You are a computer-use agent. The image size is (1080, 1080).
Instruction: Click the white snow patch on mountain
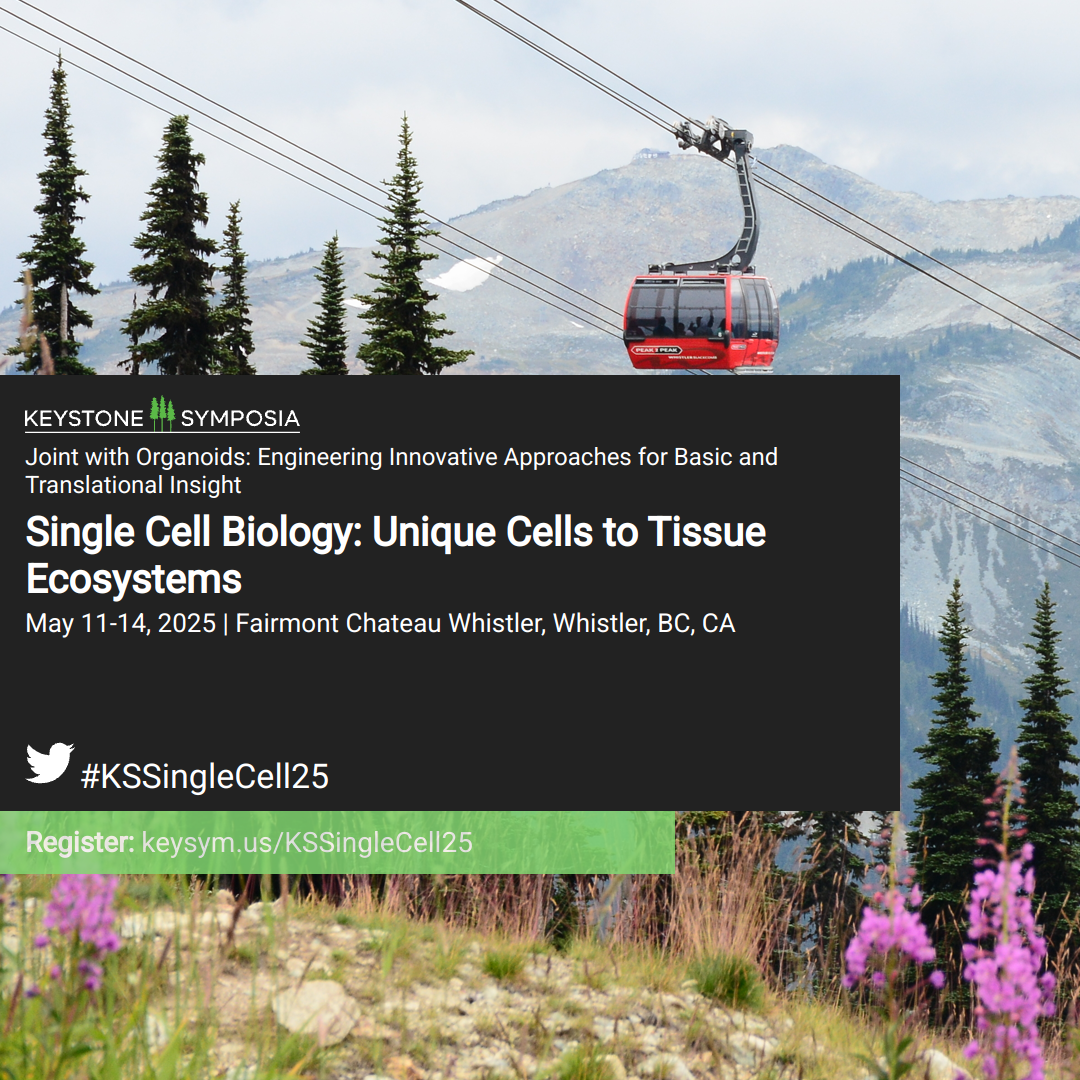pyautogui.click(x=466, y=273)
